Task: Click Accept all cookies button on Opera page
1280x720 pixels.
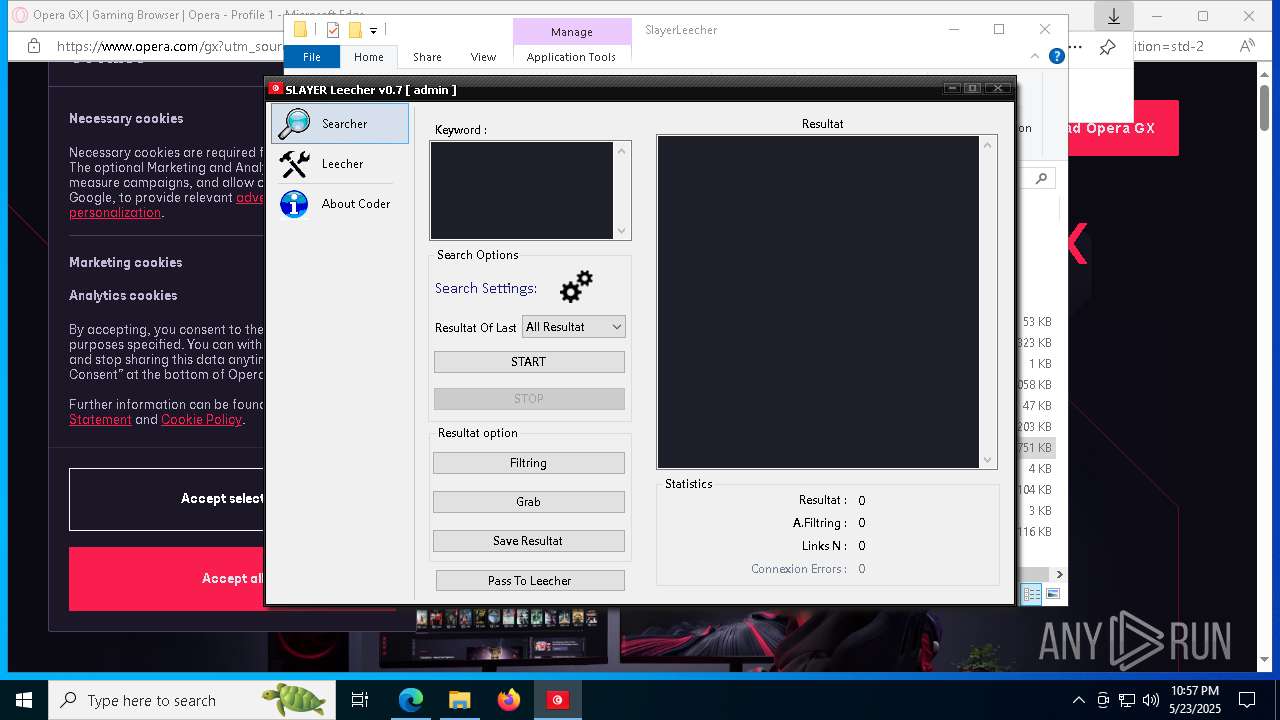Action: coord(167,578)
